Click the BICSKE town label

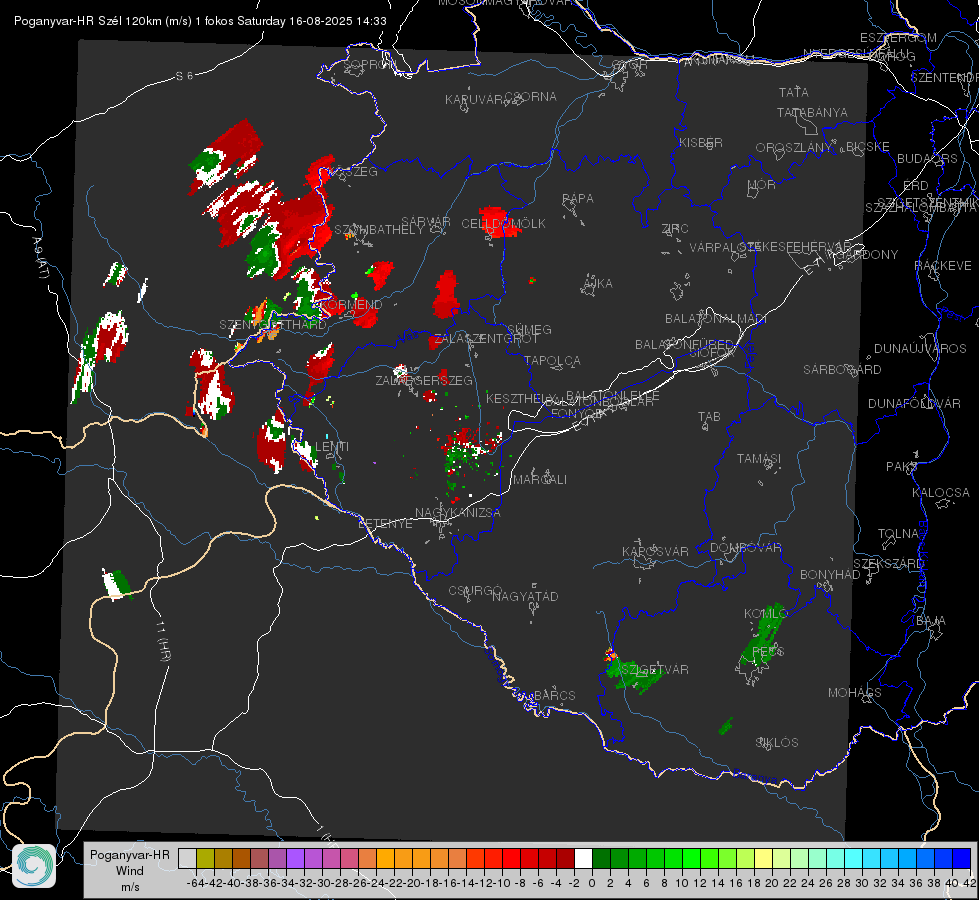click(868, 147)
